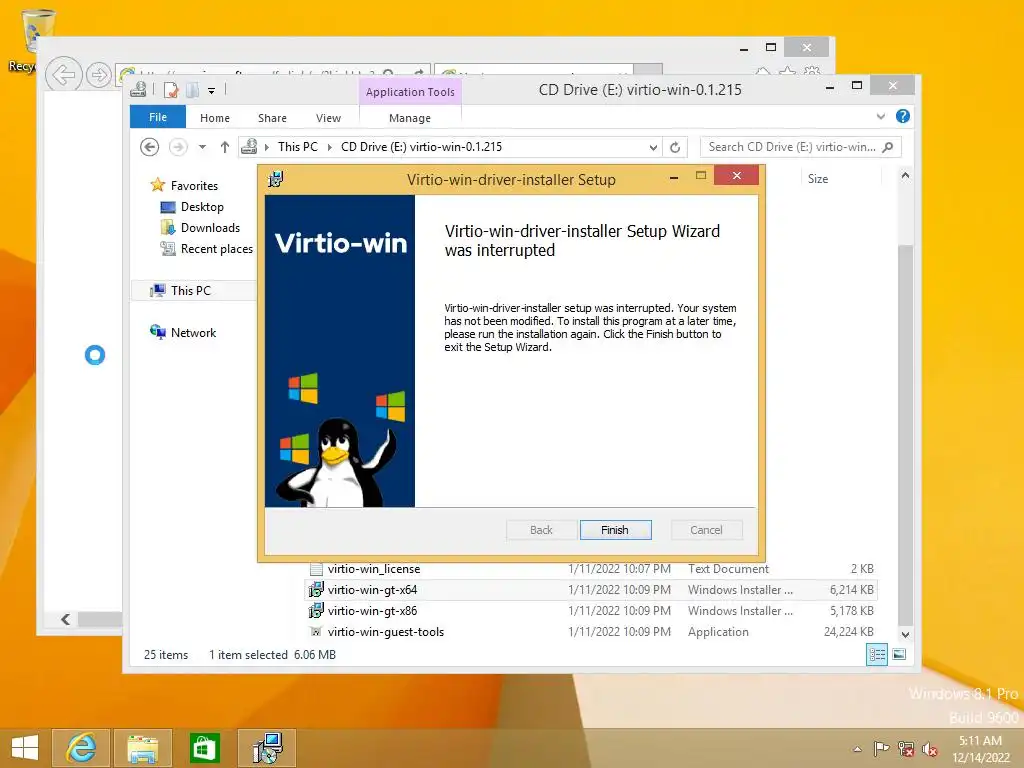Click breadcrumb arrow after This PC
This screenshot has height=768, width=1024.
(329, 148)
